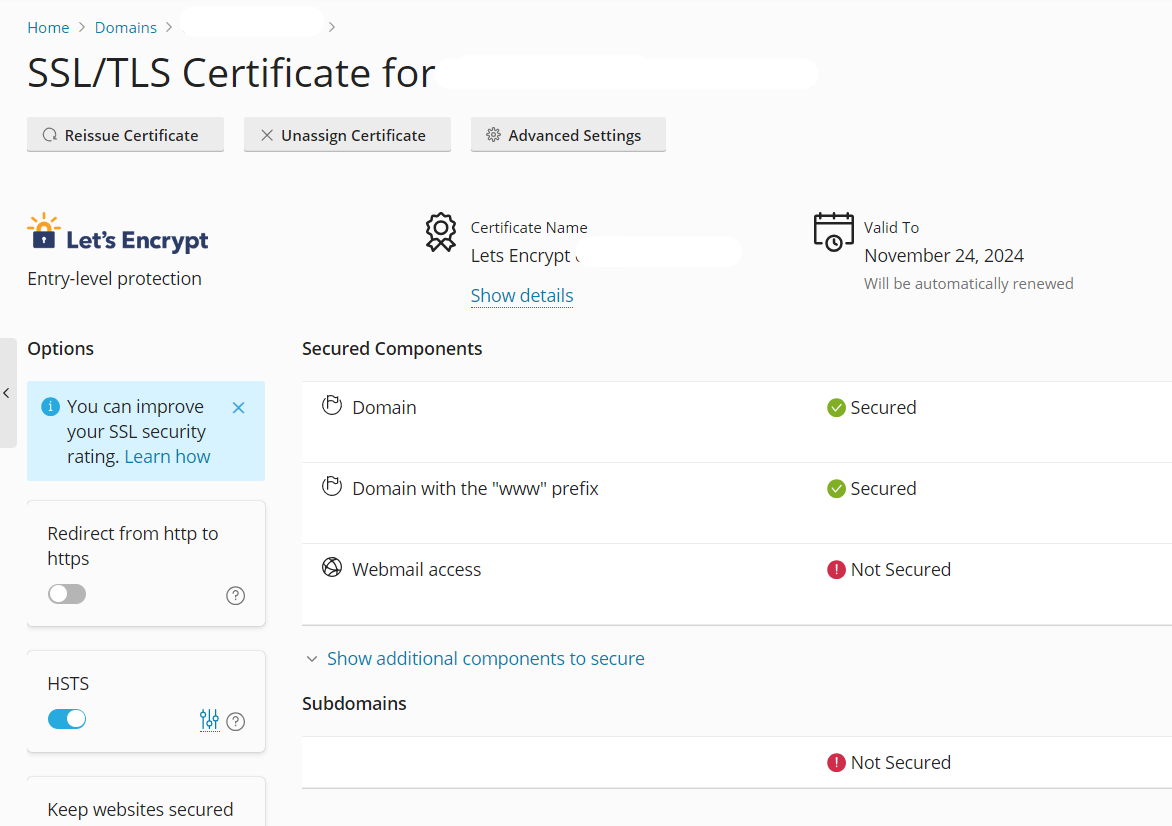The height and width of the screenshot is (826, 1172).
Task: Click the Reissue Certificate button
Action: tap(125, 134)
